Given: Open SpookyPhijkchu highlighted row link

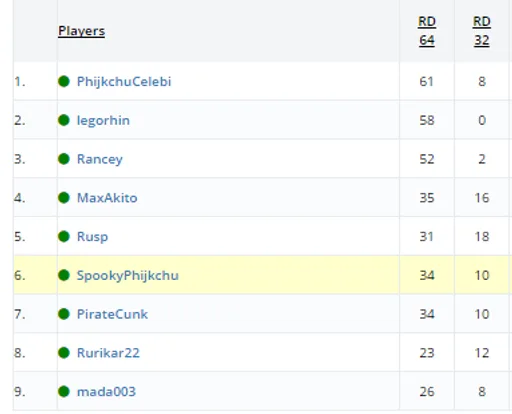Looking at the screenshot, I should pyautogui.click(x=128, y=276).
